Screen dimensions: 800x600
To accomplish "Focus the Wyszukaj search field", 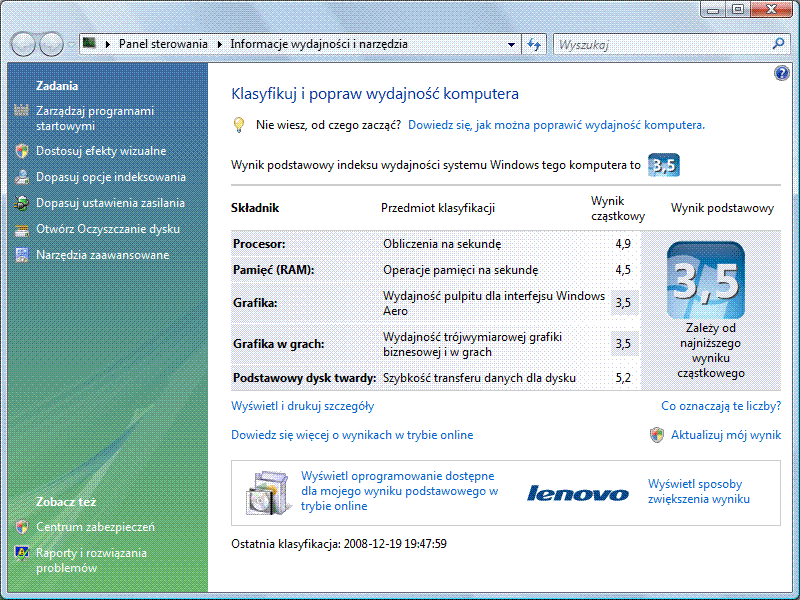I will tap(663, 44).
